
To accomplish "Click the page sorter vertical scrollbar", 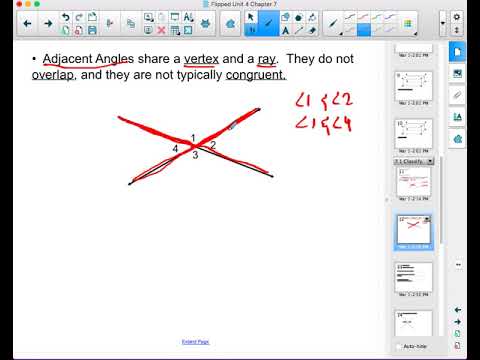I will (x=441, y=200).
